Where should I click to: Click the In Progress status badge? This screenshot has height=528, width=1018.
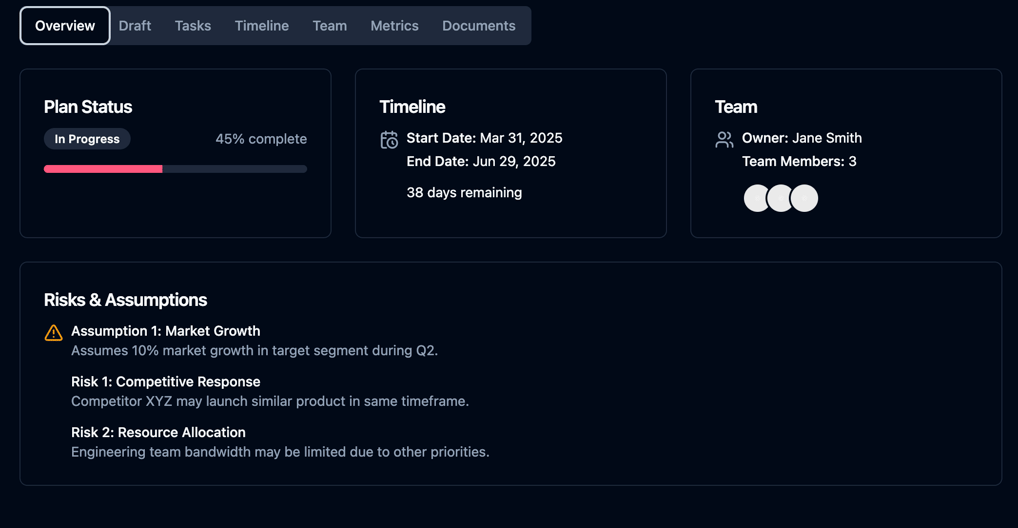click(x=87, y=139)
